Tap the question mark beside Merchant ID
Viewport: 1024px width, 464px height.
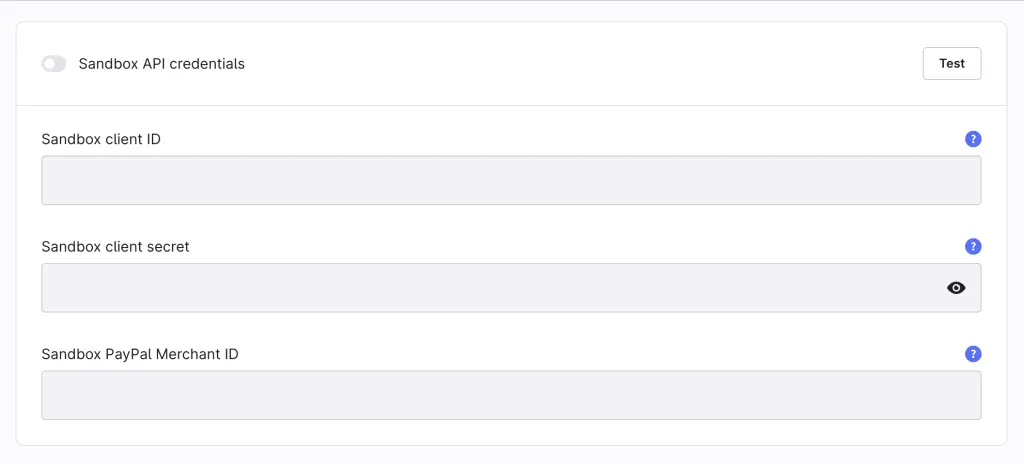[x=973, y=354]
